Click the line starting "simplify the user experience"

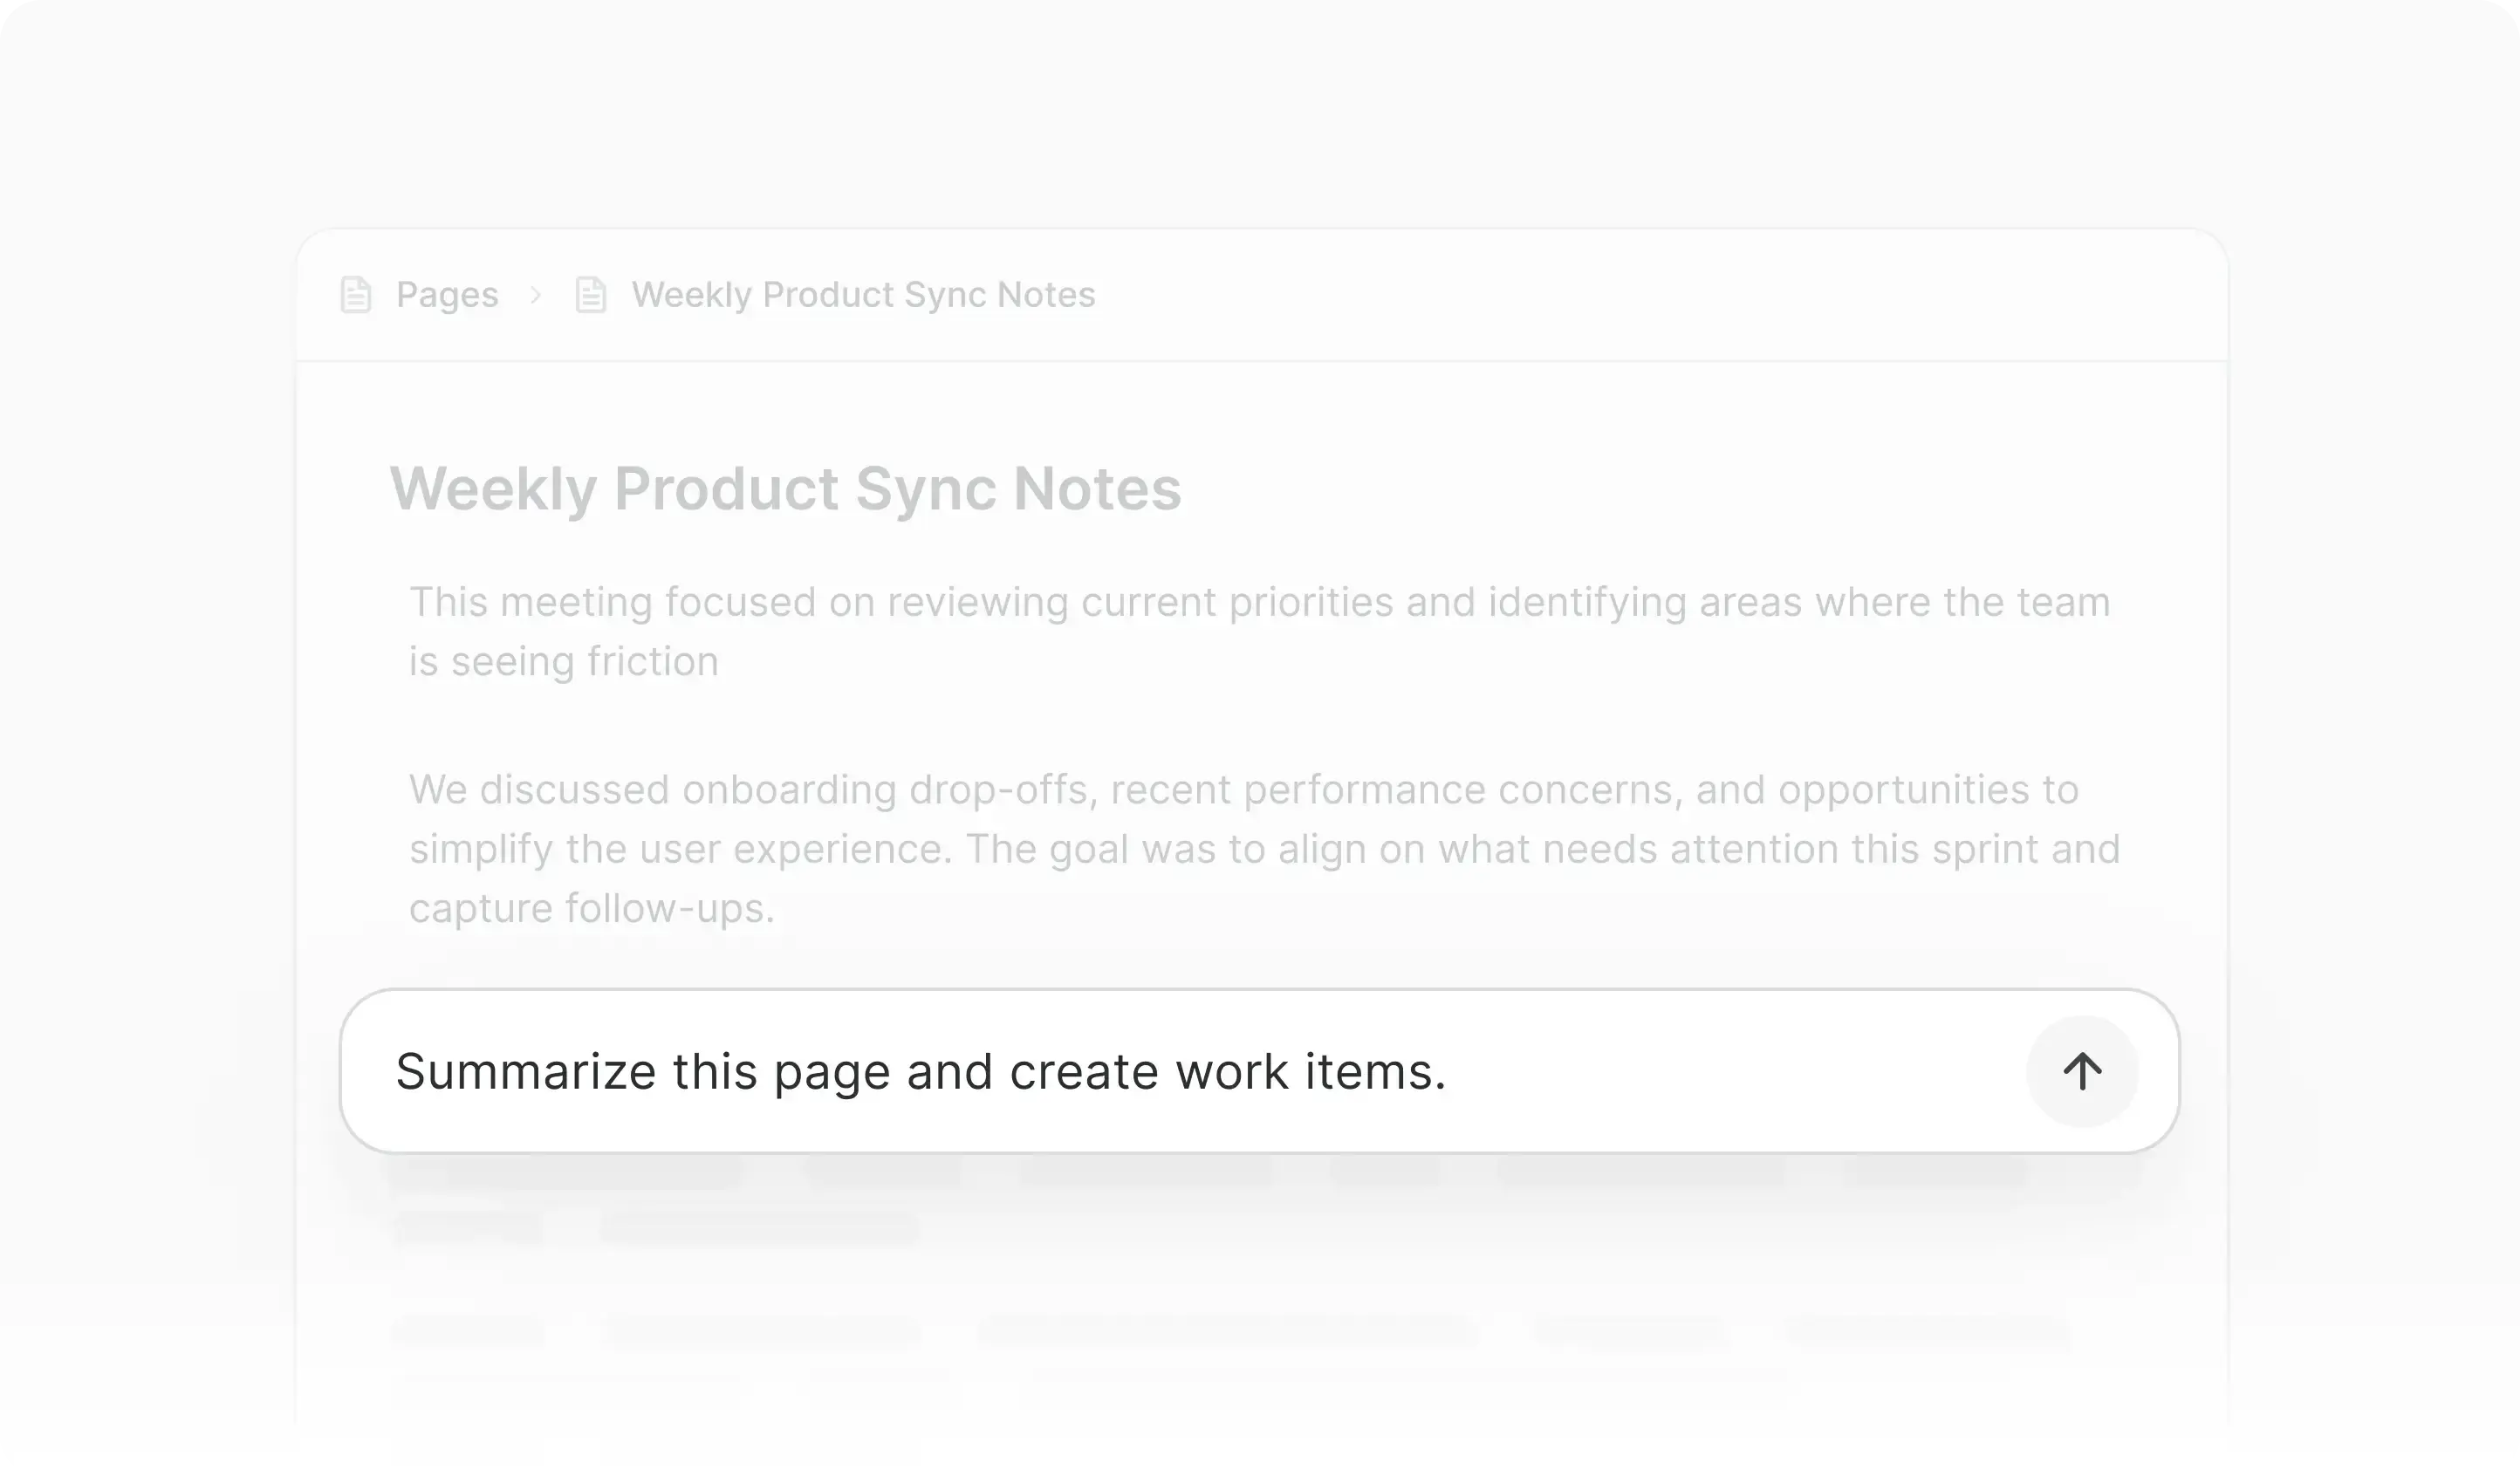point(1264,849)
